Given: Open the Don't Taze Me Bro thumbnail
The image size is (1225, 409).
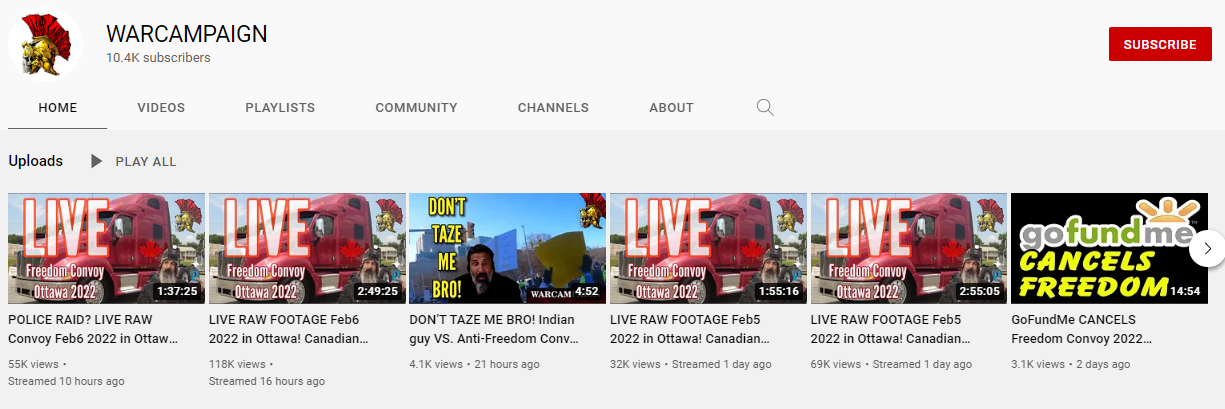Looking at the screenshot, I should (x=508, y=248).
